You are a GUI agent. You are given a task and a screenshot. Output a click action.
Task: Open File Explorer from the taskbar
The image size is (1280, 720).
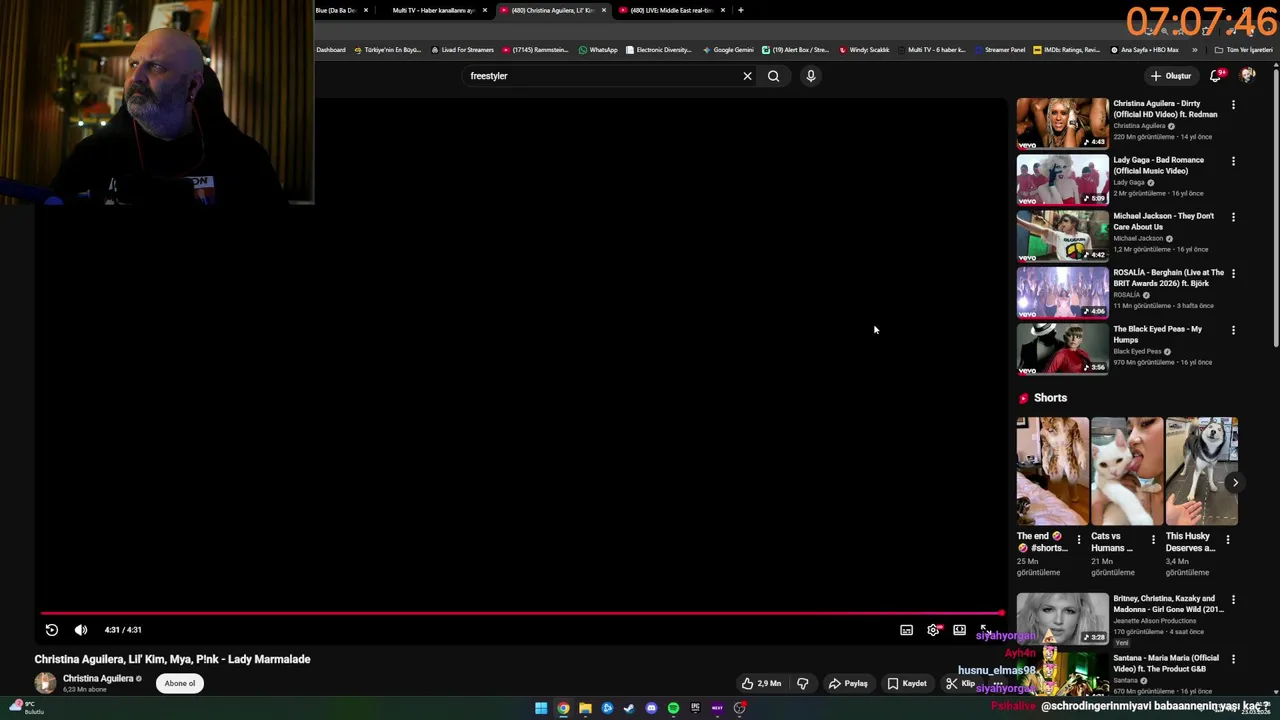tap(585, 708)
